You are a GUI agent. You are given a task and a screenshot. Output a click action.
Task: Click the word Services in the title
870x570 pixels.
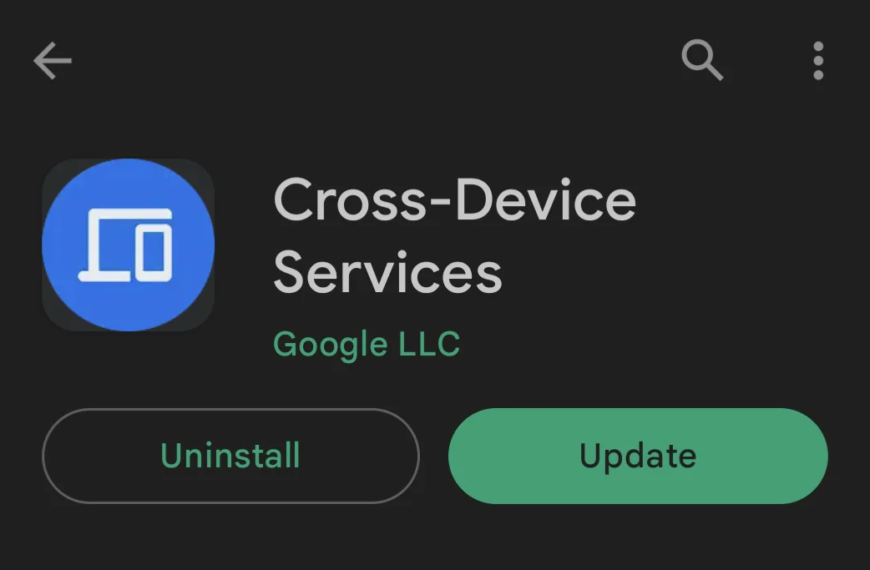[387, 273]
